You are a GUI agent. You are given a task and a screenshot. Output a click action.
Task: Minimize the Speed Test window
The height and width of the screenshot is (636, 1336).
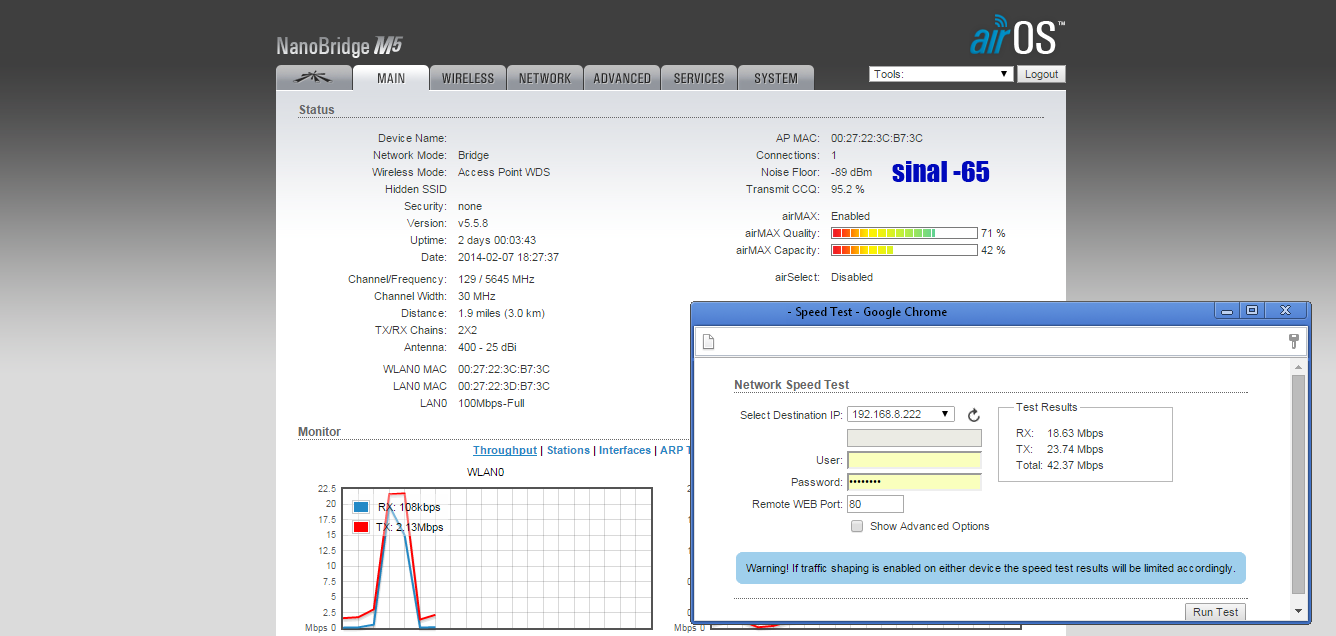pyautogui.click(x=1228, y=311)
